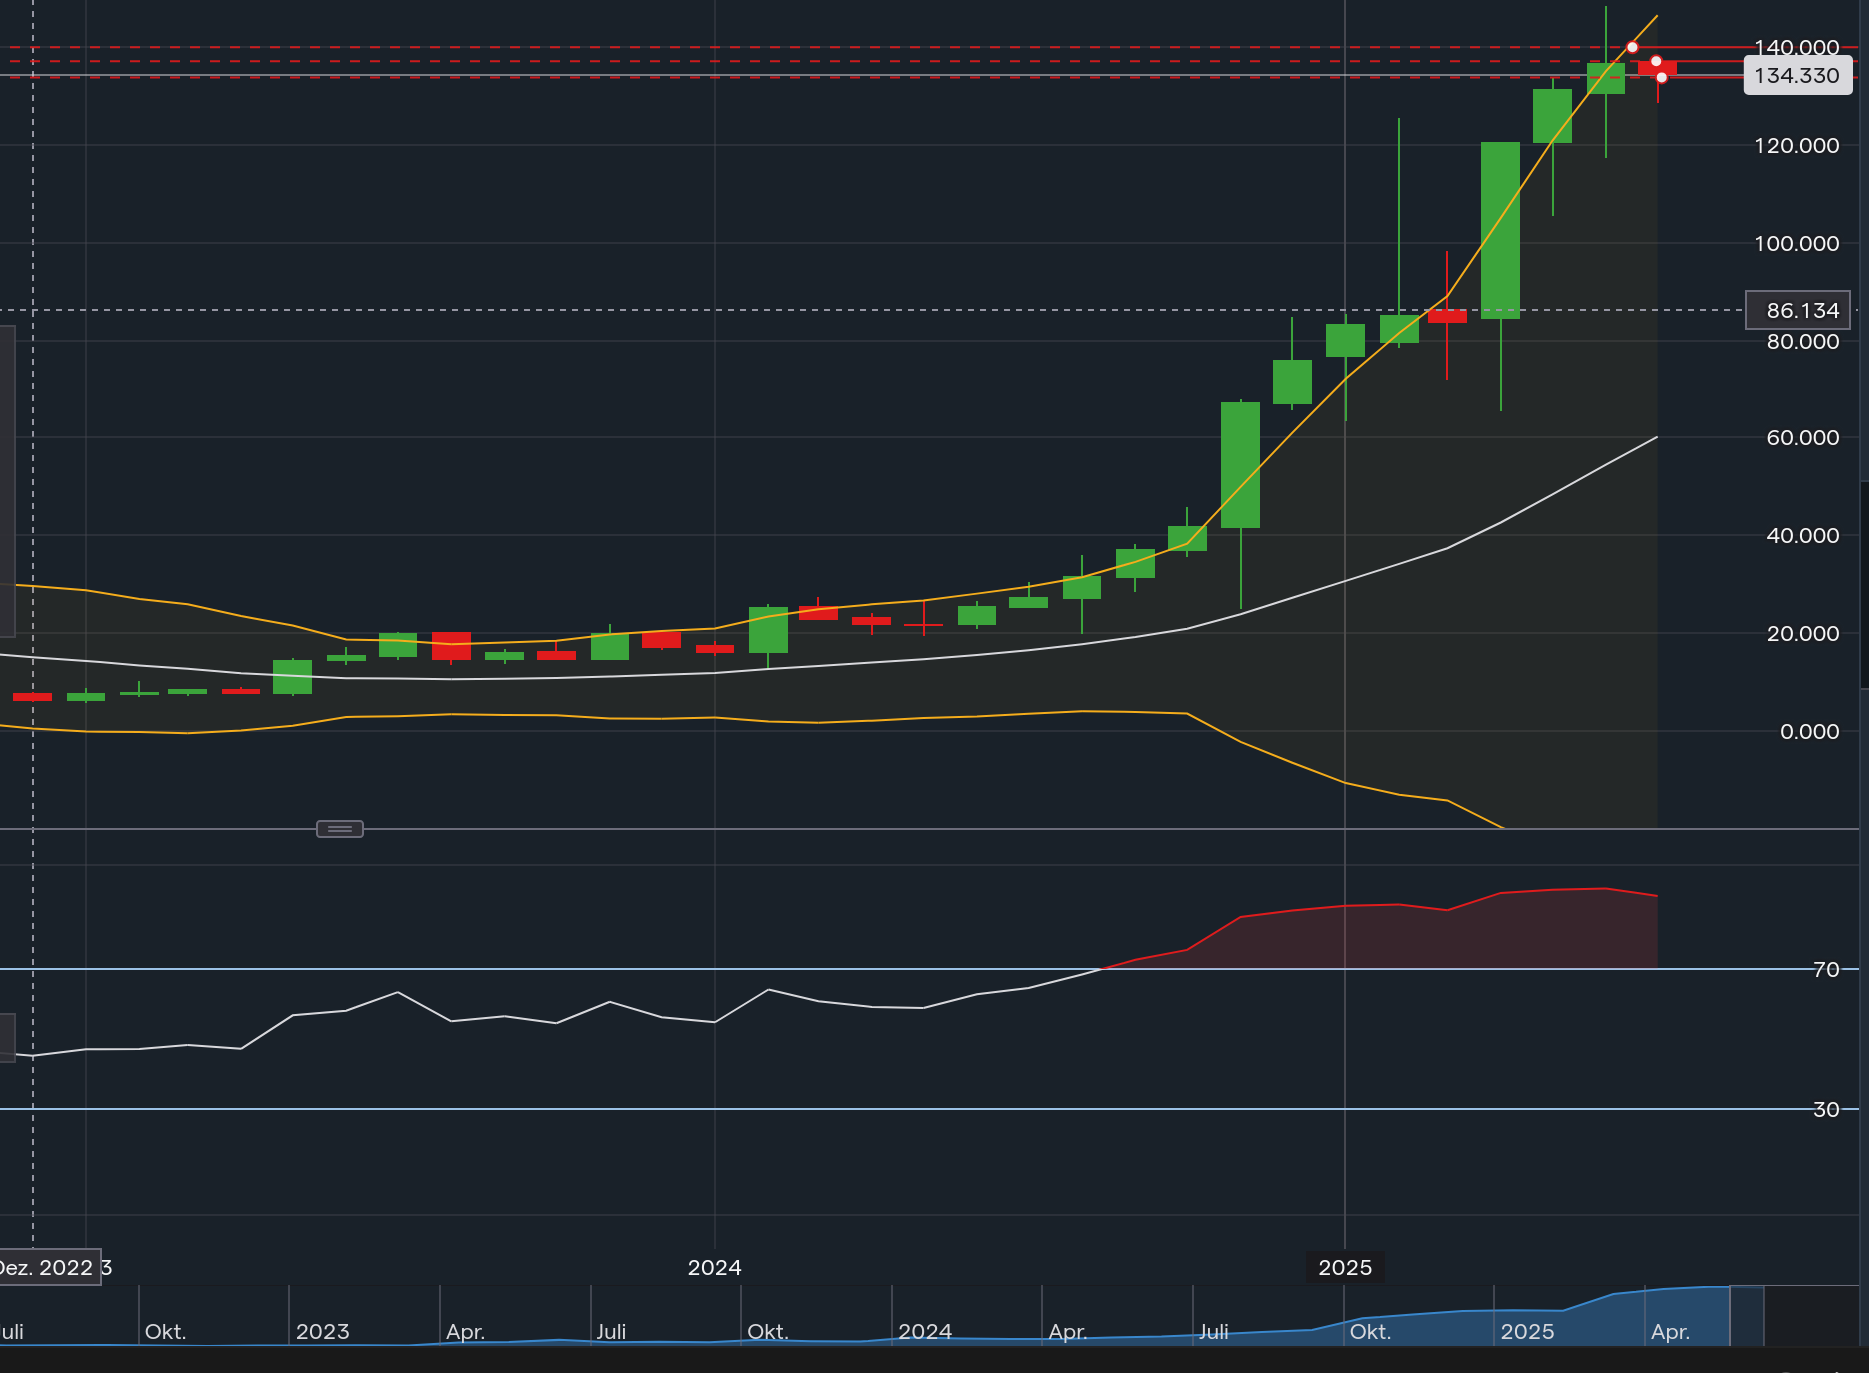Grab the pane resize handle above the RSI panel
Image resolution: width=1869 pixels, height=1373 pixels.
coord(340,829)
